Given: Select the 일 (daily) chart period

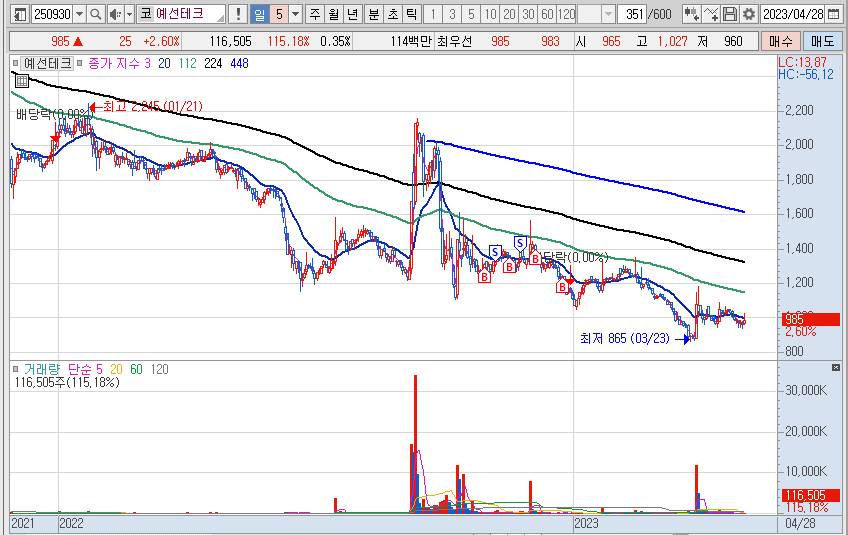Looking at the screenshot, I should pos(260,14).
